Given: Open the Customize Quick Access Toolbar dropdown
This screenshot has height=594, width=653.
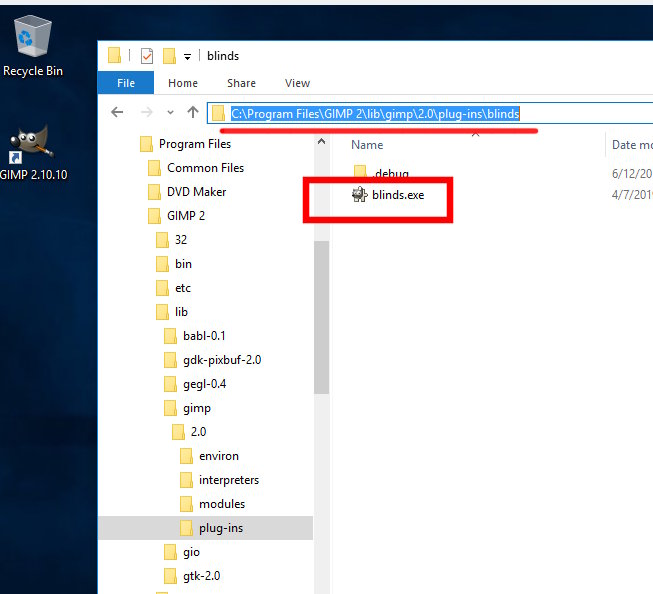Looking at the screenshot, I should pyautogui.click(x=187, y=57).
